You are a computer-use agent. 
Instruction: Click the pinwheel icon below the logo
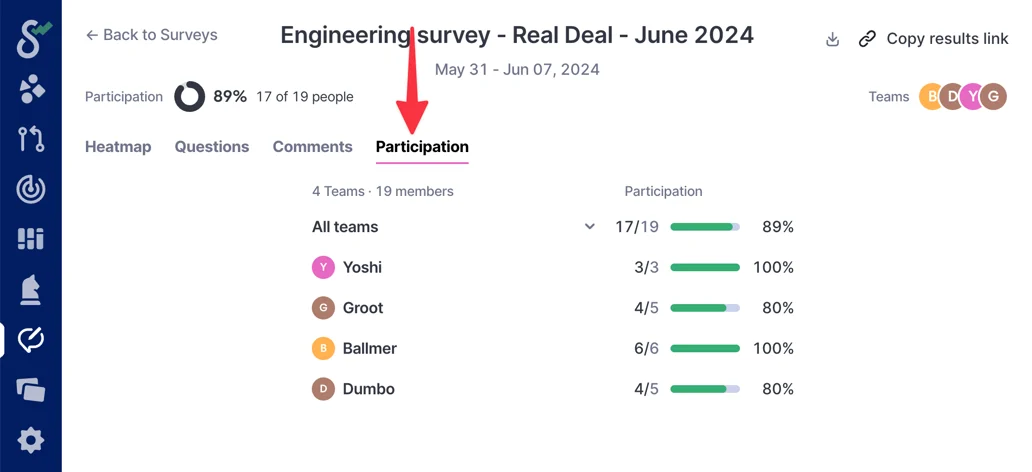(x=31, y=89)
